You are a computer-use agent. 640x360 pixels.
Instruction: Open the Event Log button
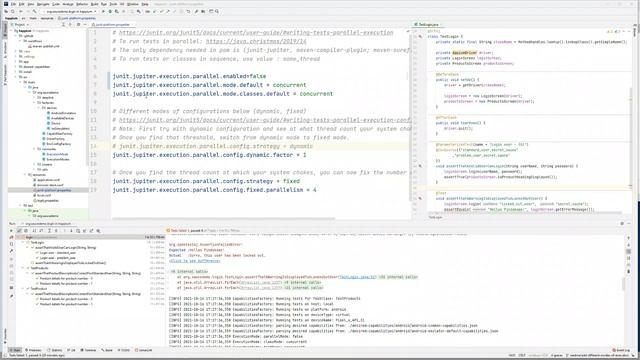coord(621,350)
